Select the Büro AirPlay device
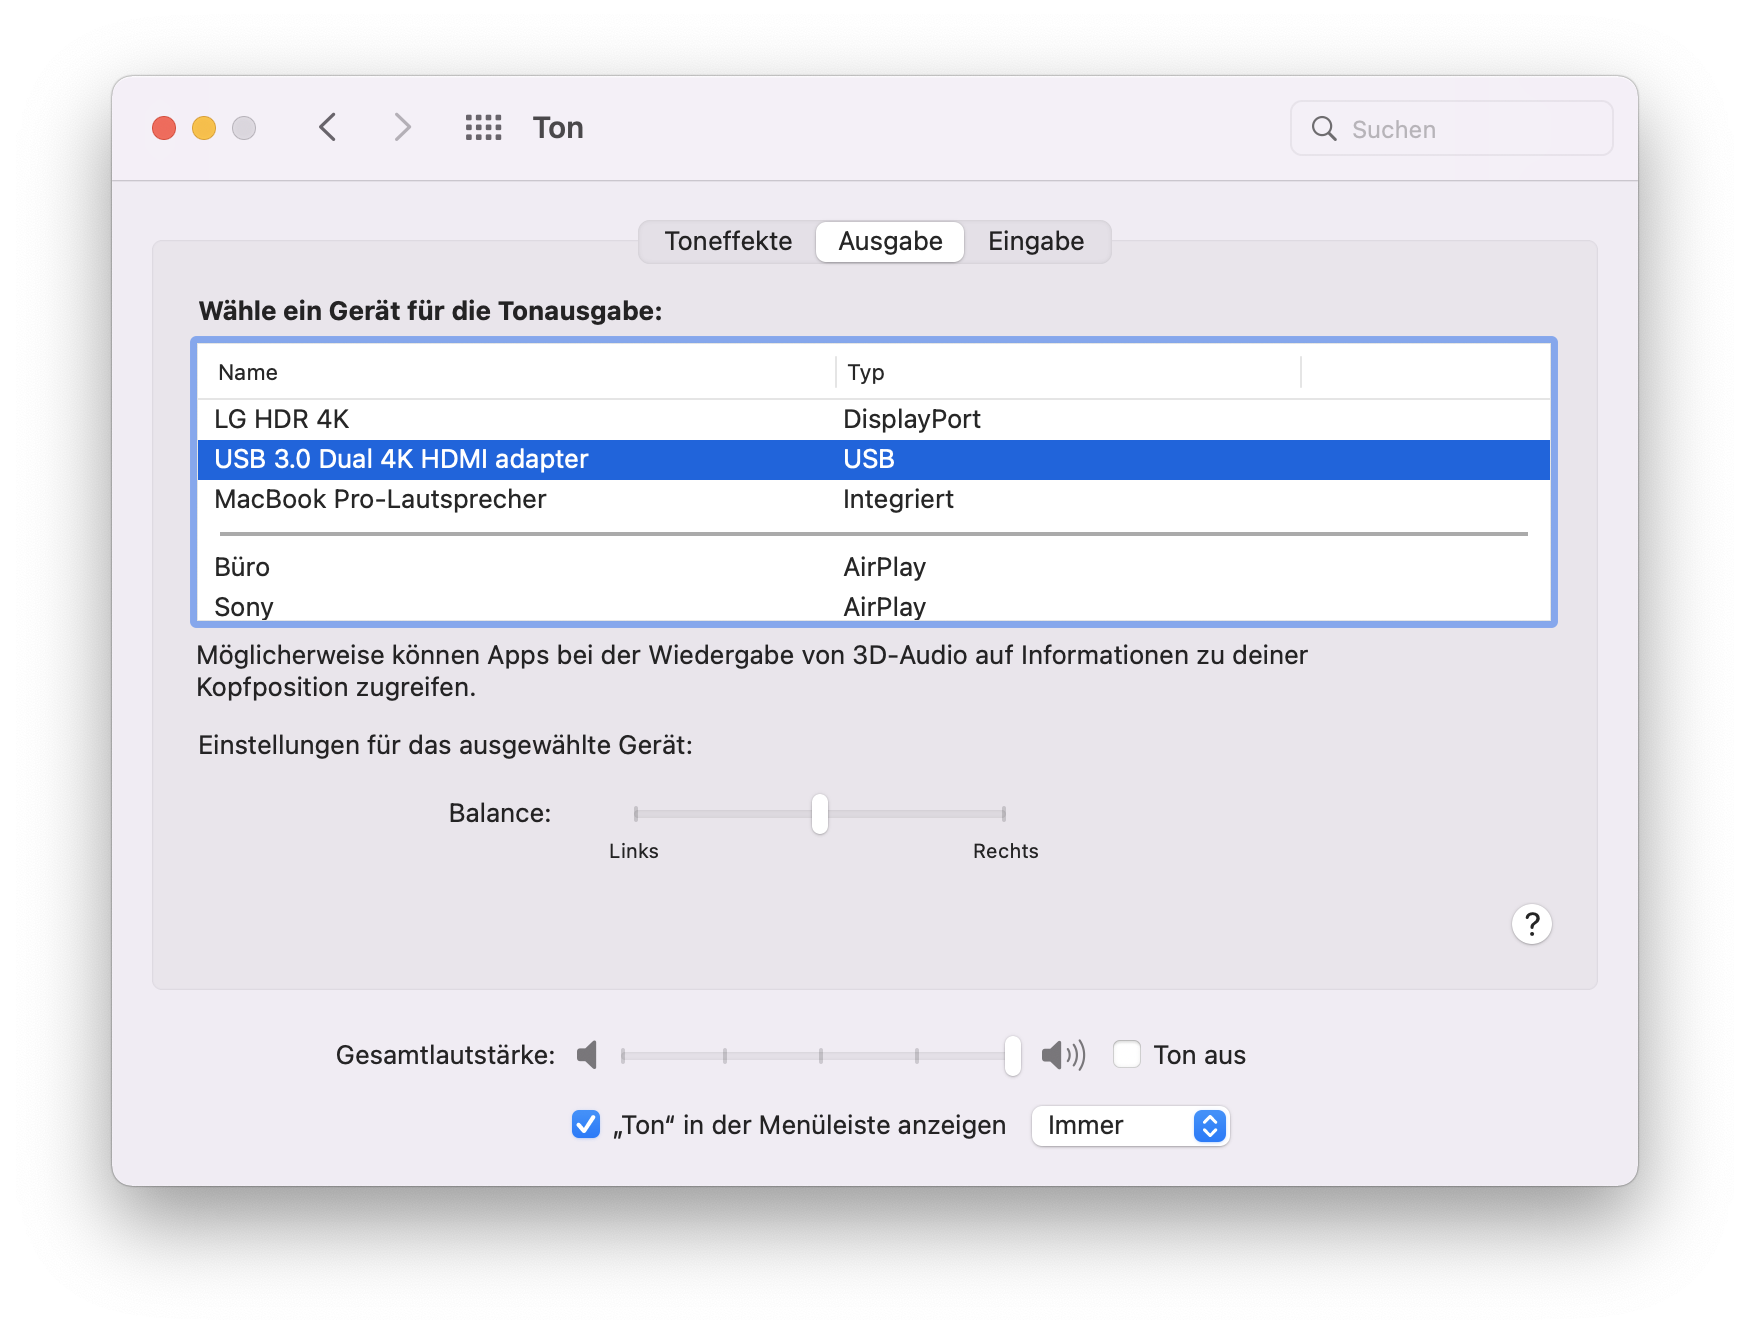The image size is (1750, 1334). coord(242,567)
